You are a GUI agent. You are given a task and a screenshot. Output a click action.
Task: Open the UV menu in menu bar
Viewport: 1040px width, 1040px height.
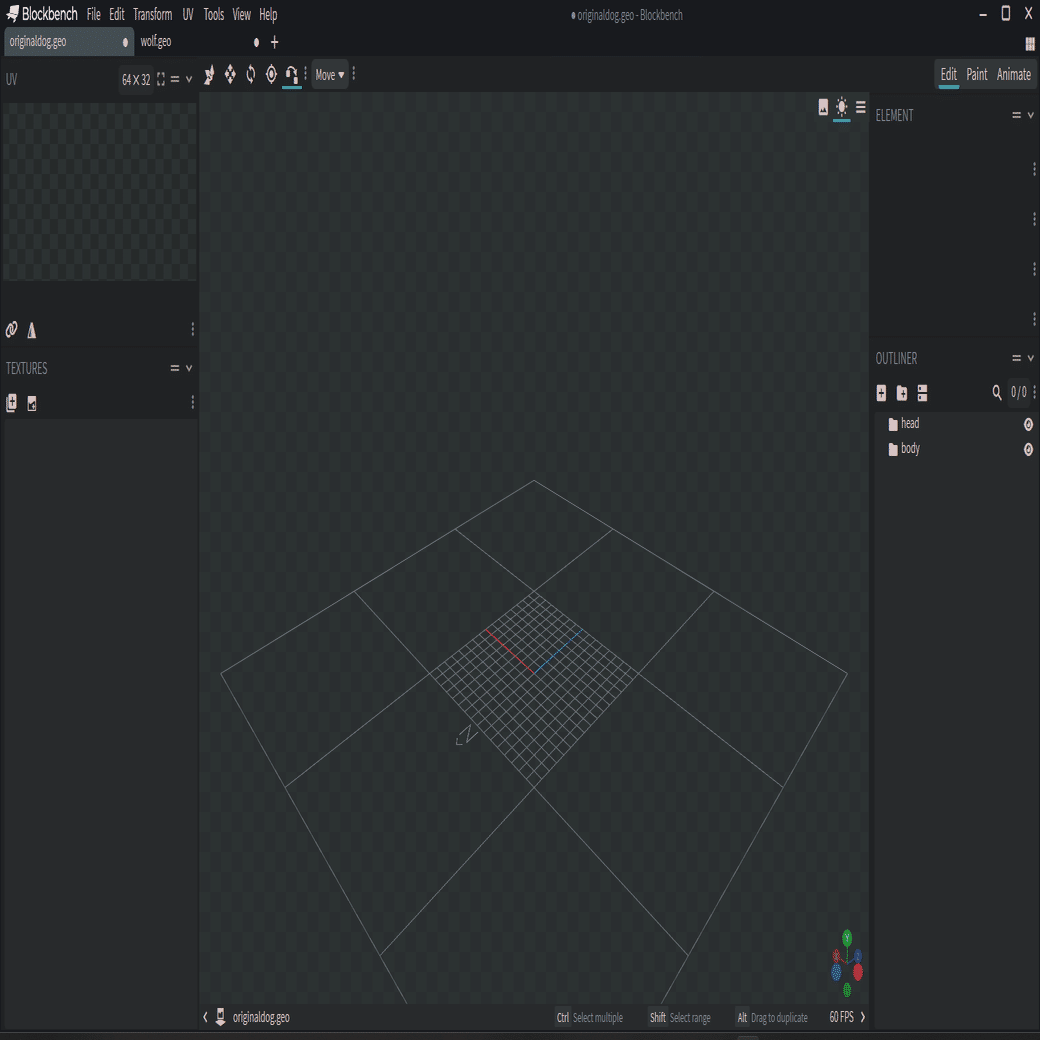click(188, 14)
